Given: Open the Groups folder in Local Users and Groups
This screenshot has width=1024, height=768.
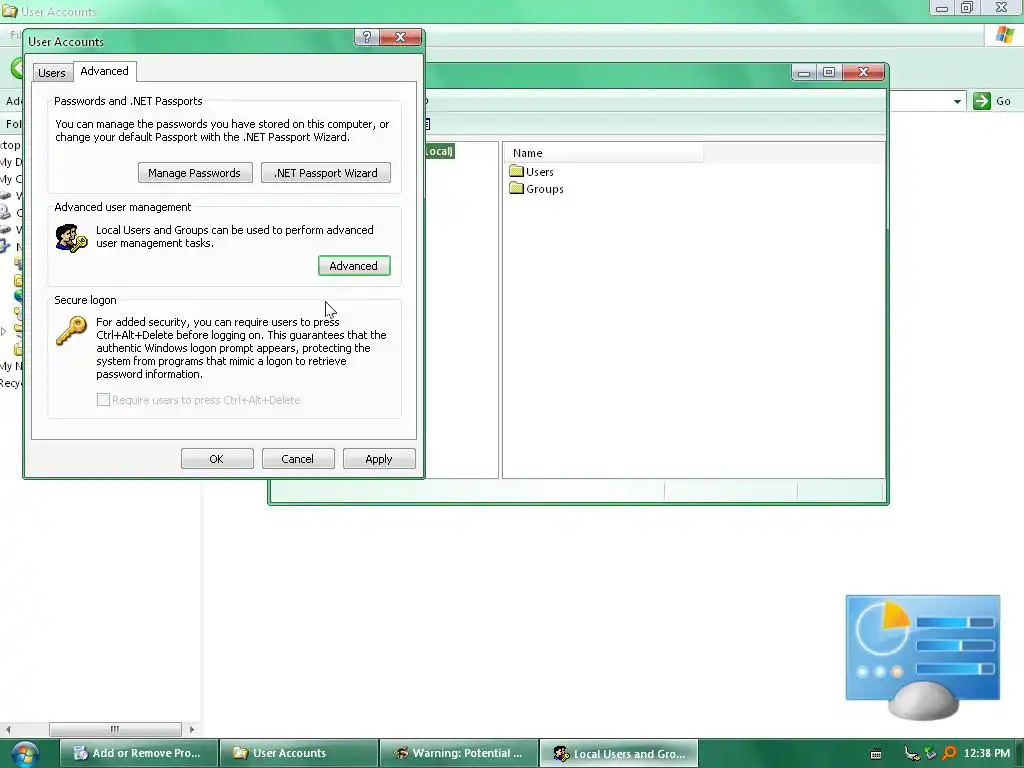Looking at the screenshot, I should pyautogui.click(x=536, y=189).
